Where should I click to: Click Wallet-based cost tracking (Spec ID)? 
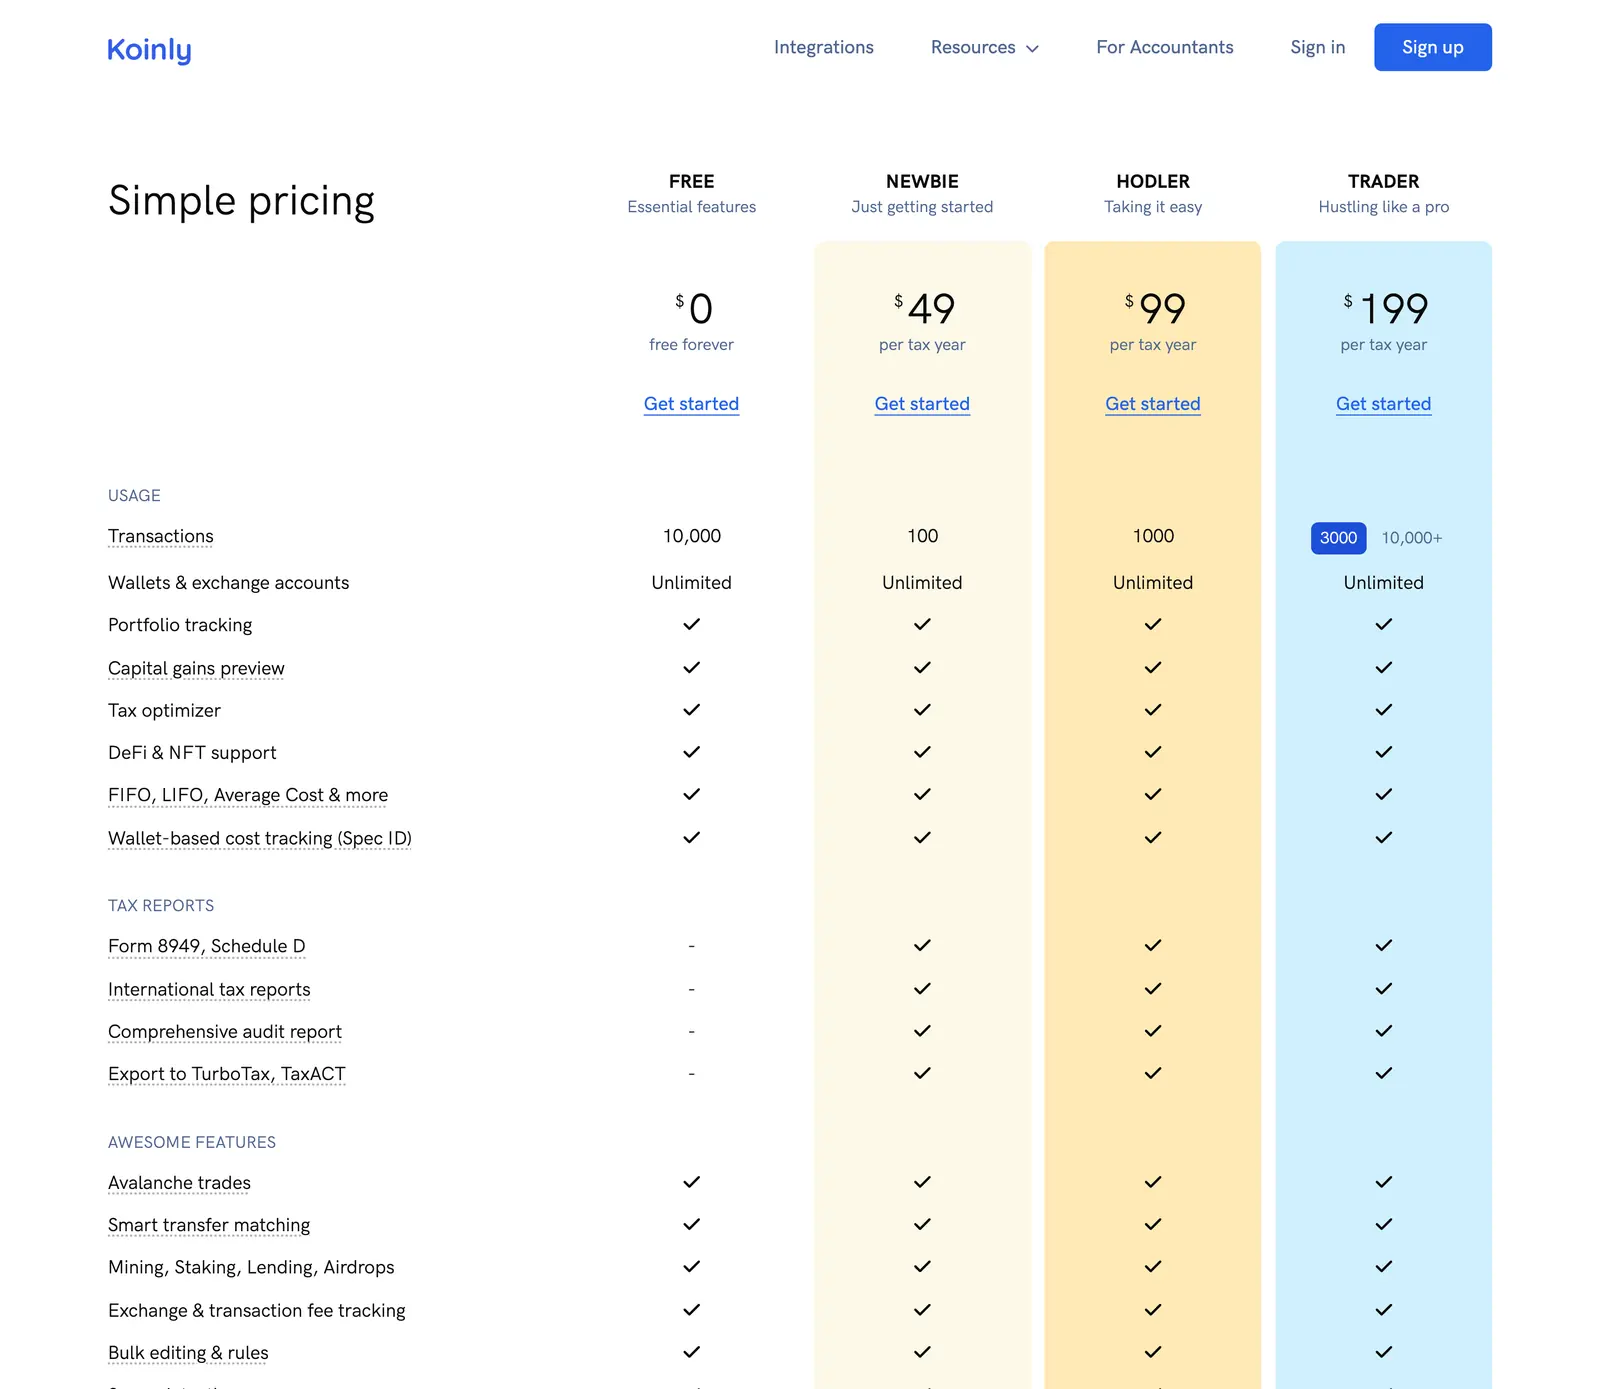pyautogui.click(x=260, y=838)
